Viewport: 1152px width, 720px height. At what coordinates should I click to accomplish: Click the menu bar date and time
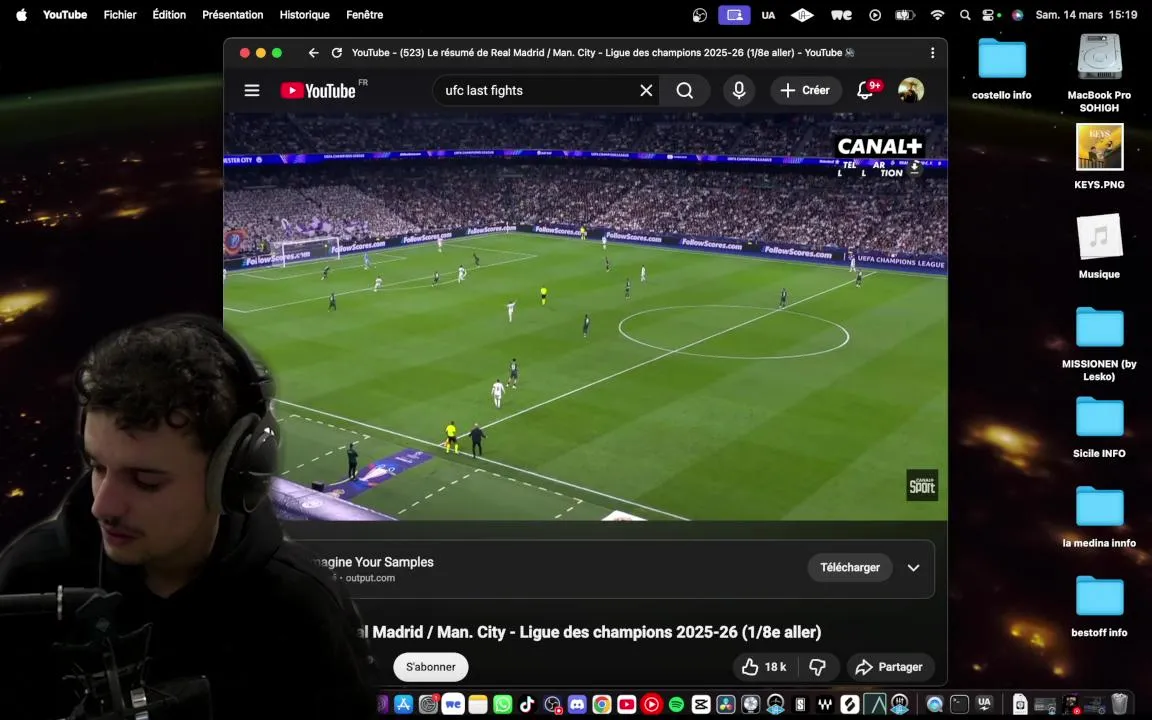coord(1086,15)
